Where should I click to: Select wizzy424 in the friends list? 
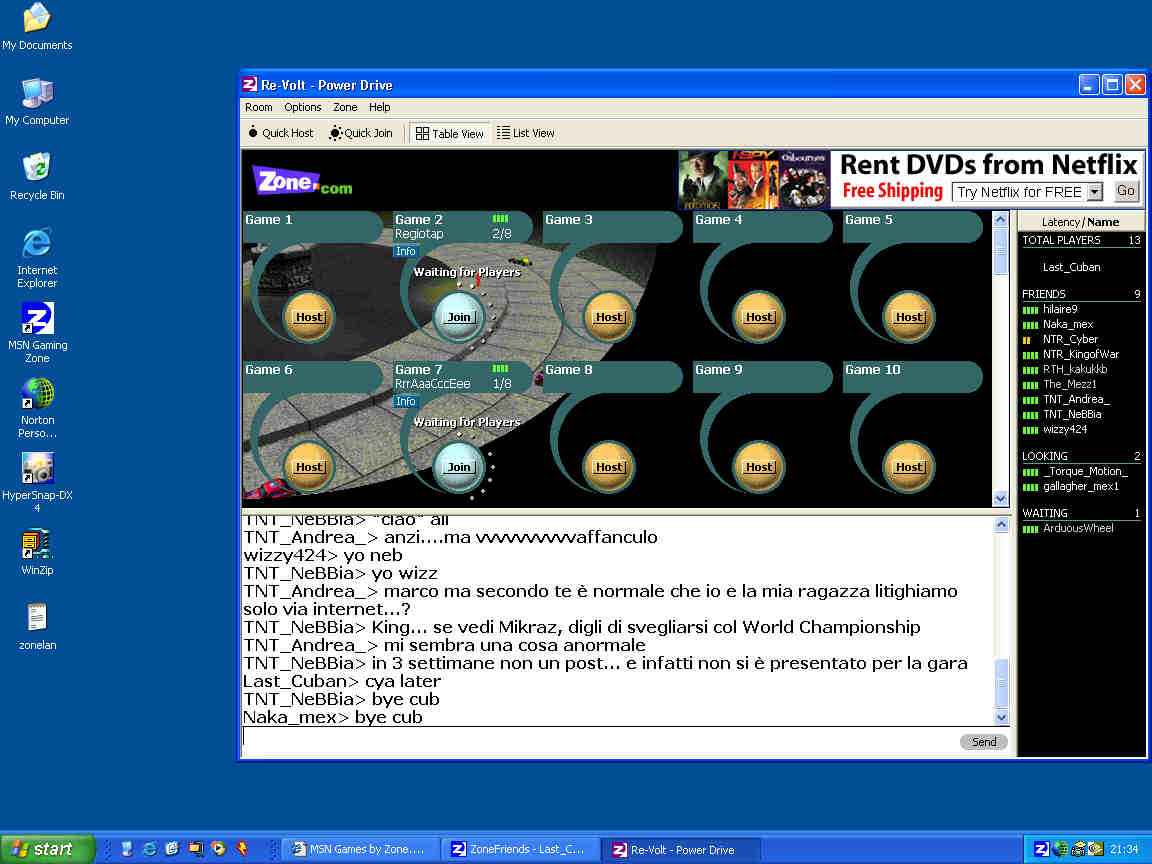click(x=1065, y=429)
